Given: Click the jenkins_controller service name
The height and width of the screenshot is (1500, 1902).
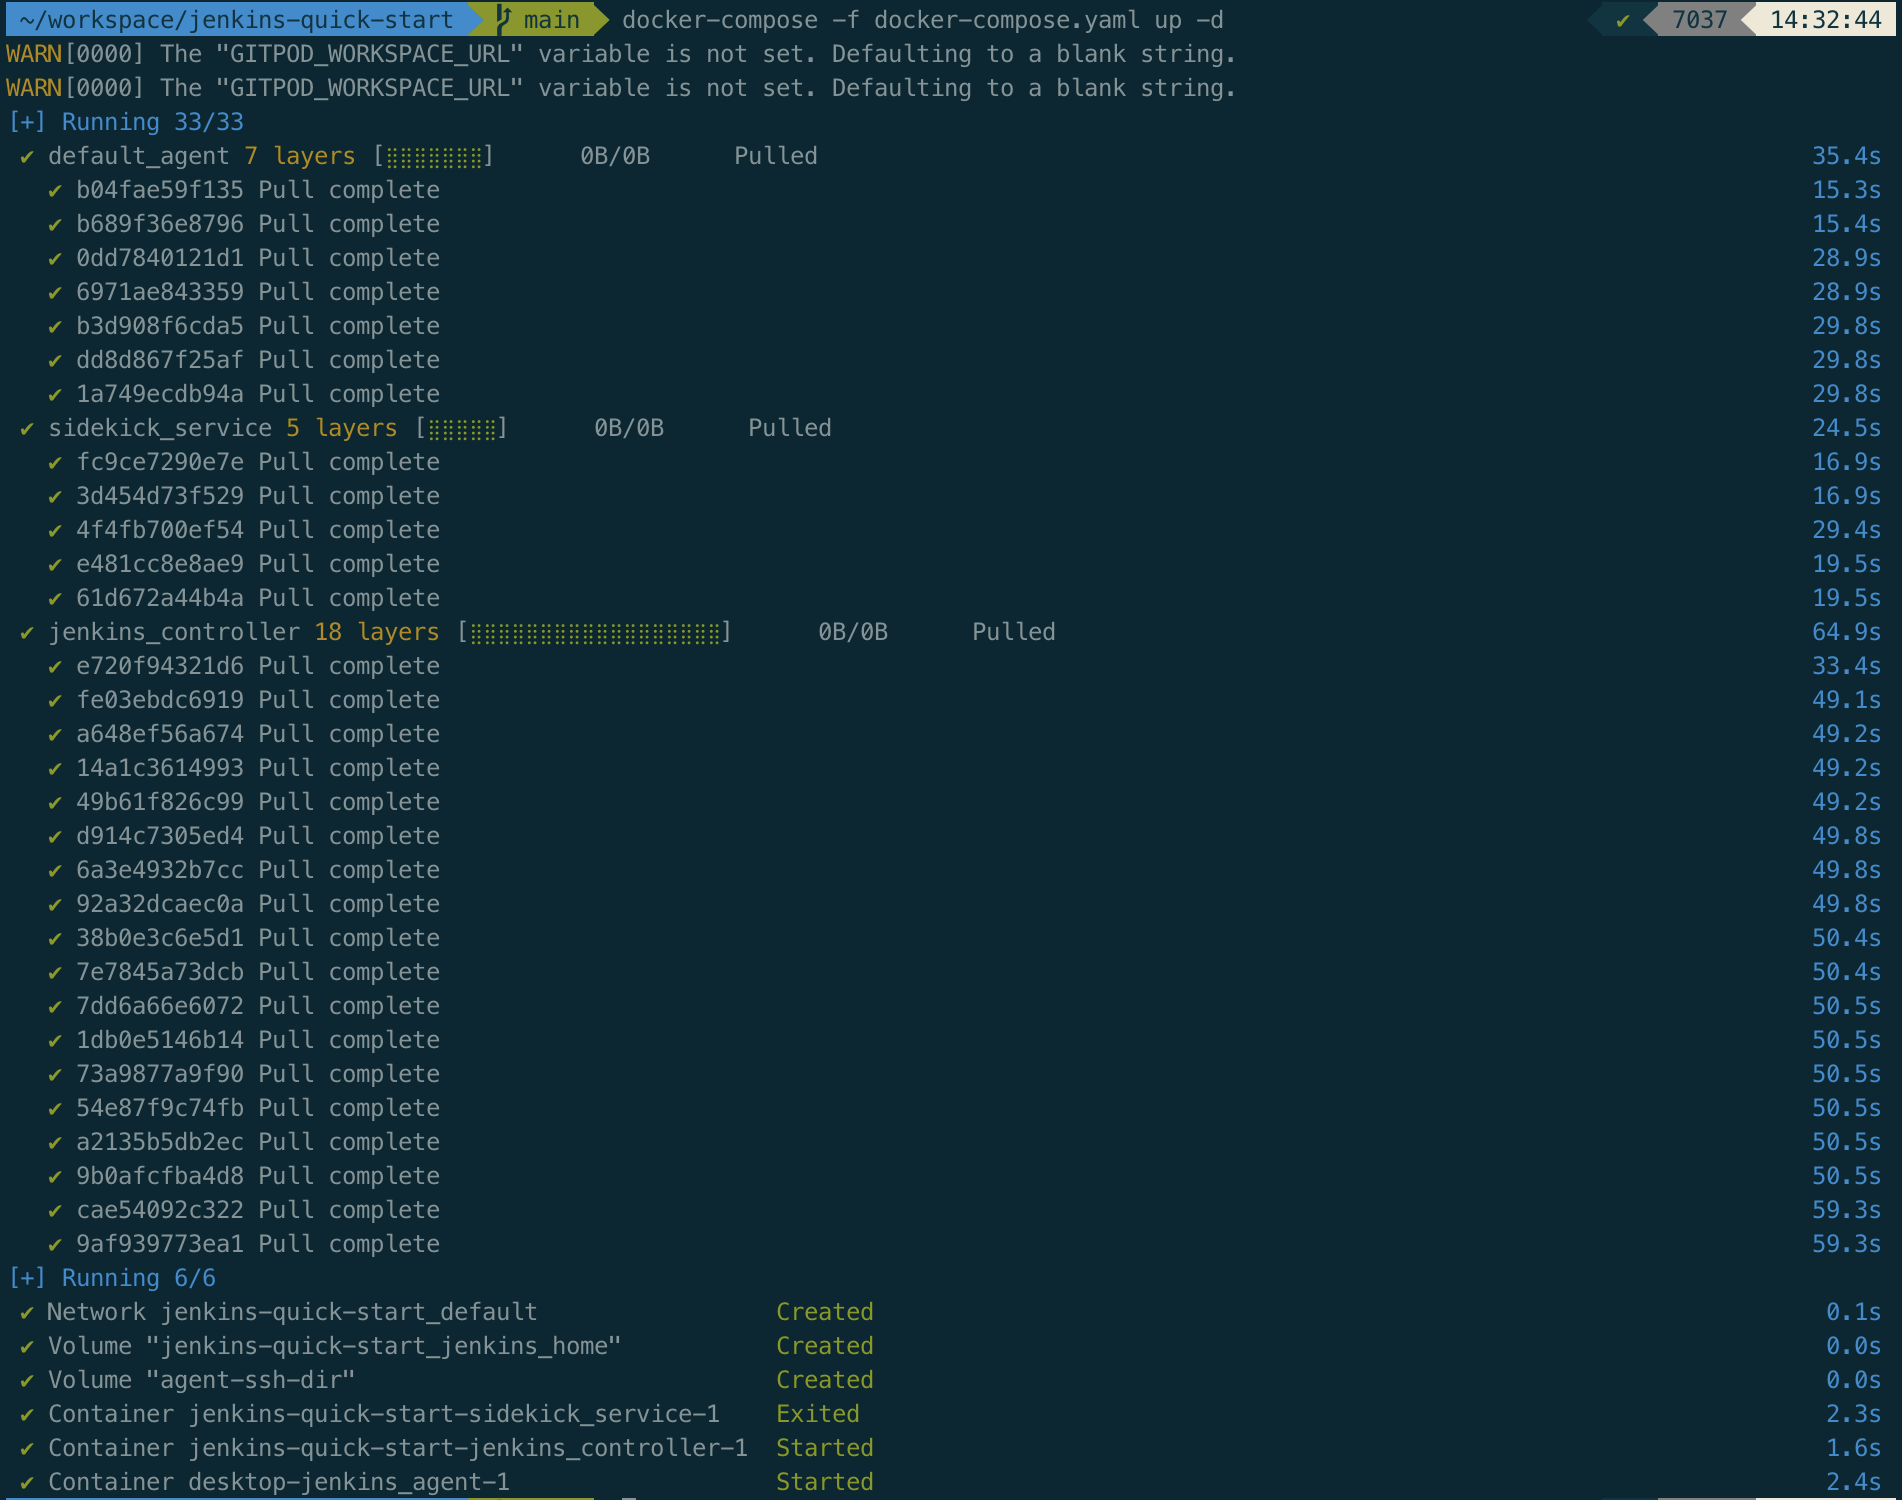Looking at the screenshot, I should point(174,632).
